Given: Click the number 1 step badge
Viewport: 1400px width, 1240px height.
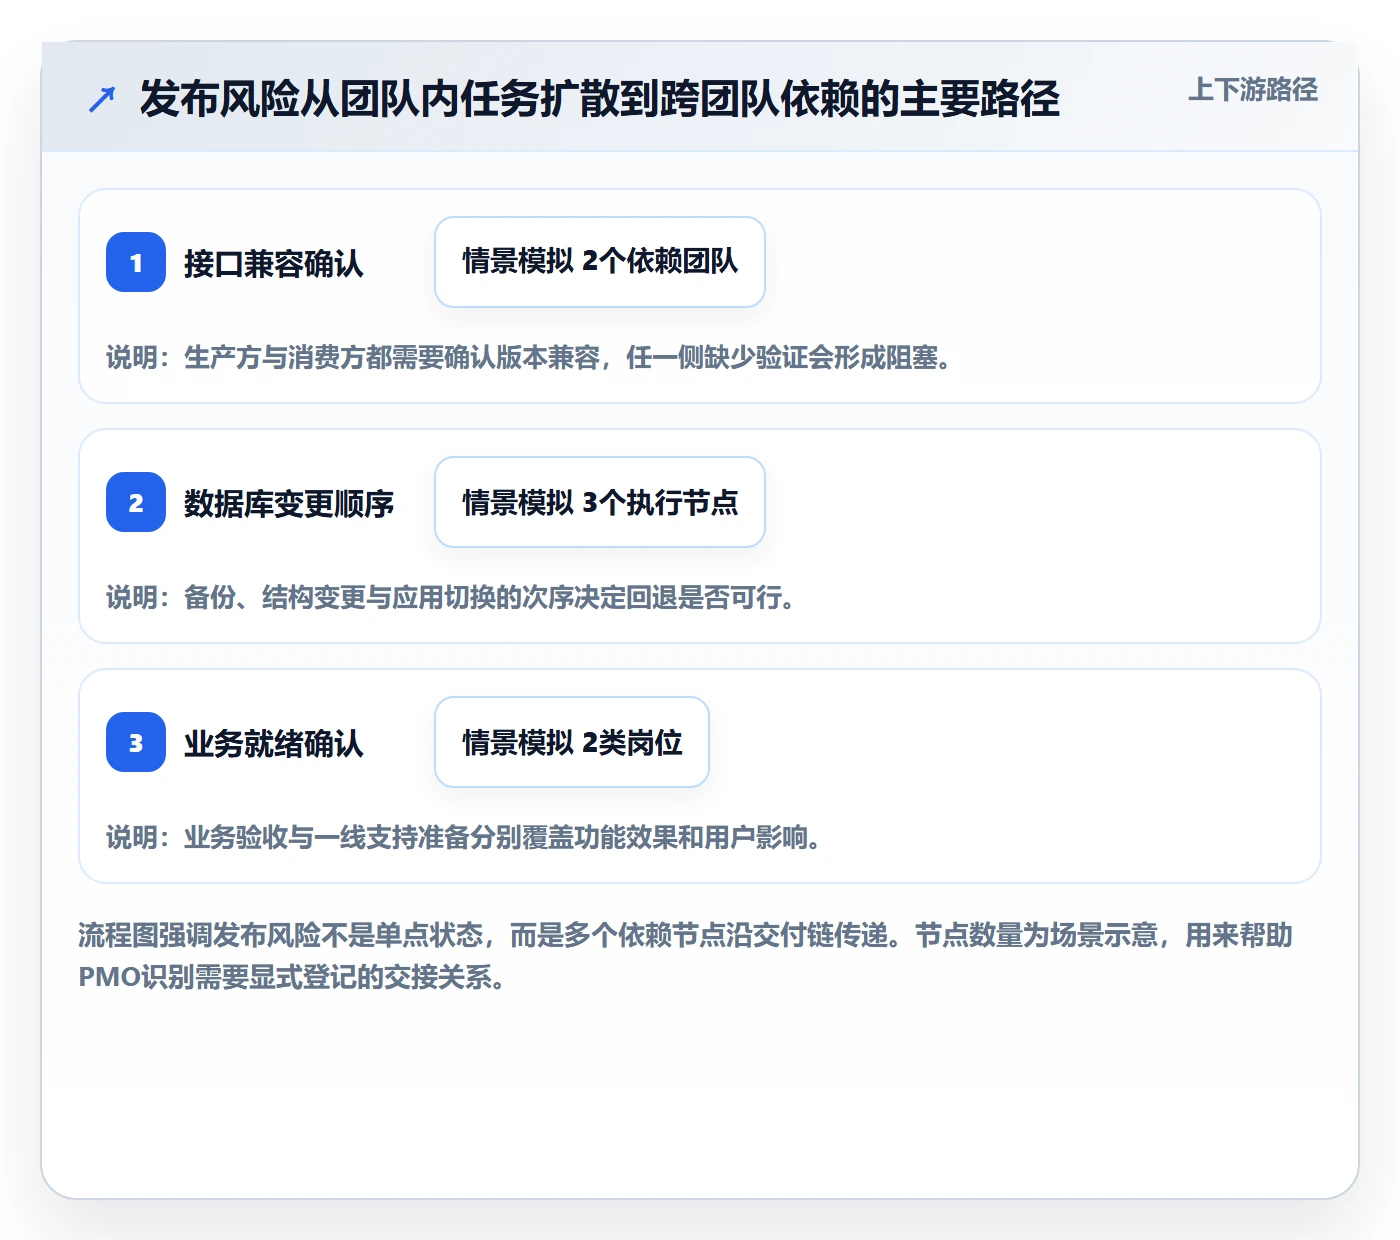Looking at the screenshot, I should [x=136, y=262].
